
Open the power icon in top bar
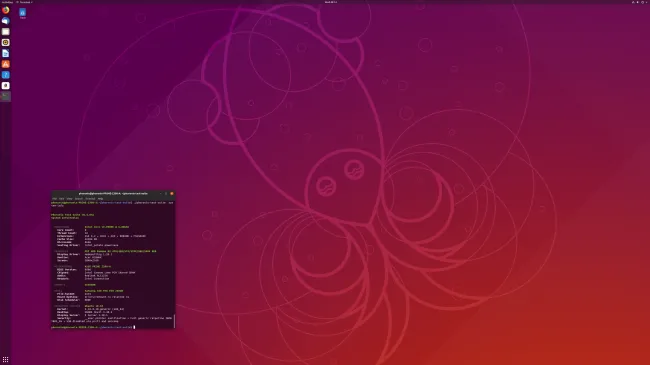pyautogui.click(x=643, y=2)
